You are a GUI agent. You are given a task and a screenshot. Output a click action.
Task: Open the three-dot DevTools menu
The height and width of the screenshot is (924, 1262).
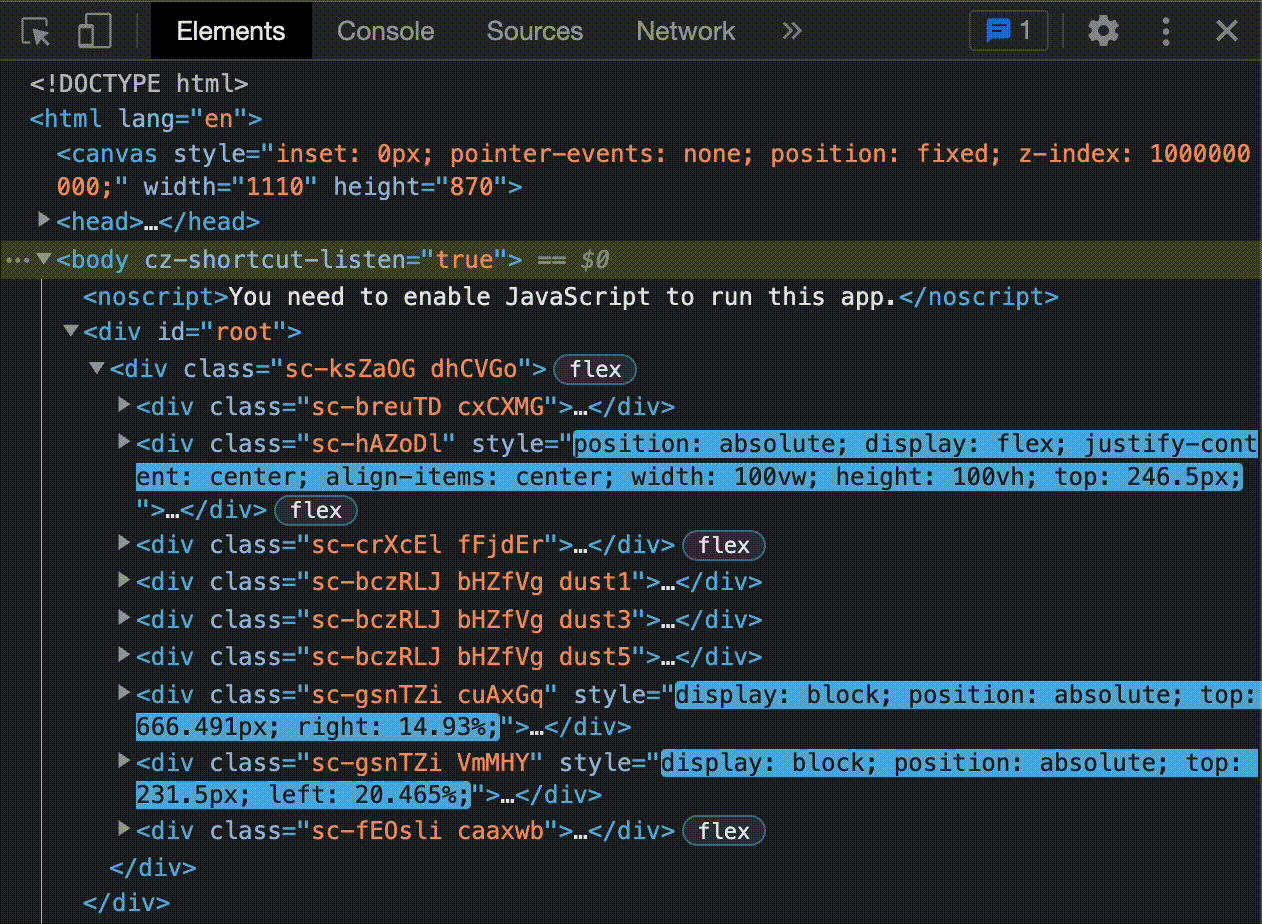pyautogui.click(x=1166, y=31)
